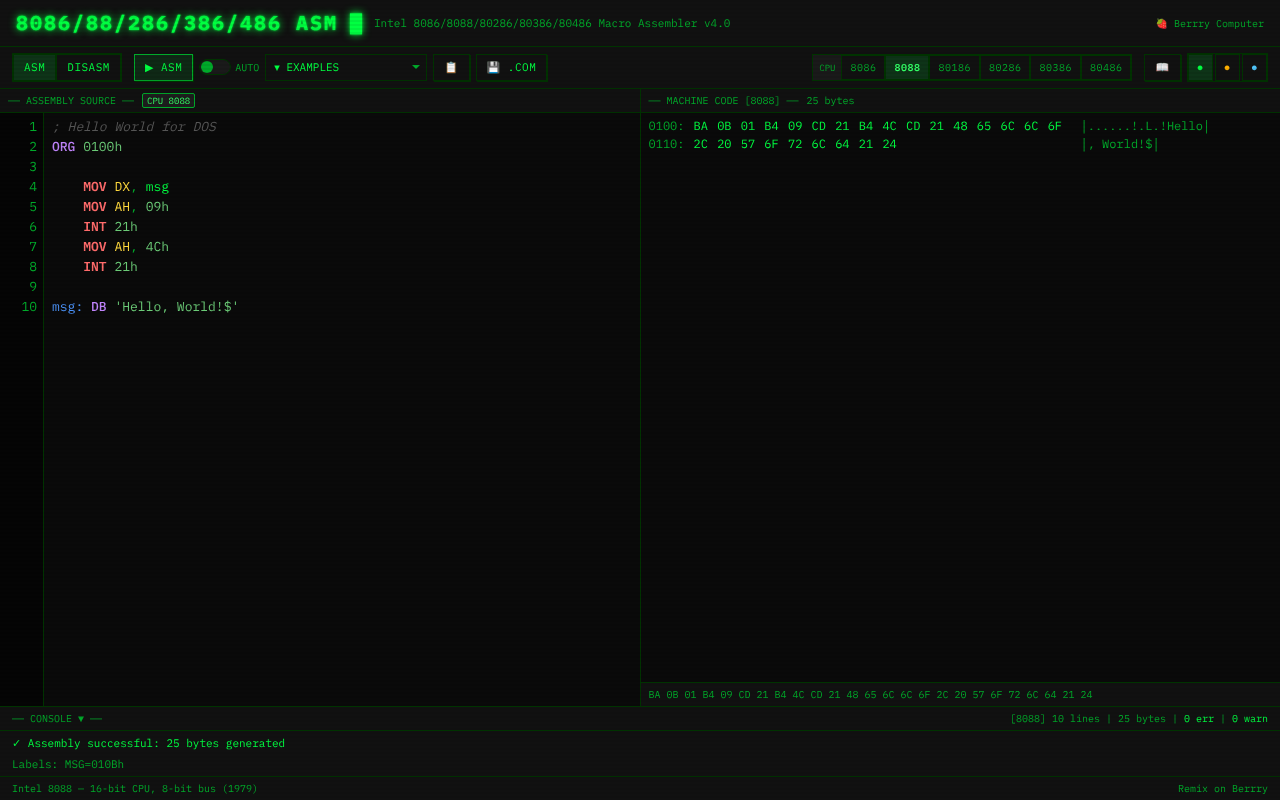Image resolution: width=1280 pixels, height=800 pixels.
Task: Choose the amber theme color dot
Action: coord(1227,68)
